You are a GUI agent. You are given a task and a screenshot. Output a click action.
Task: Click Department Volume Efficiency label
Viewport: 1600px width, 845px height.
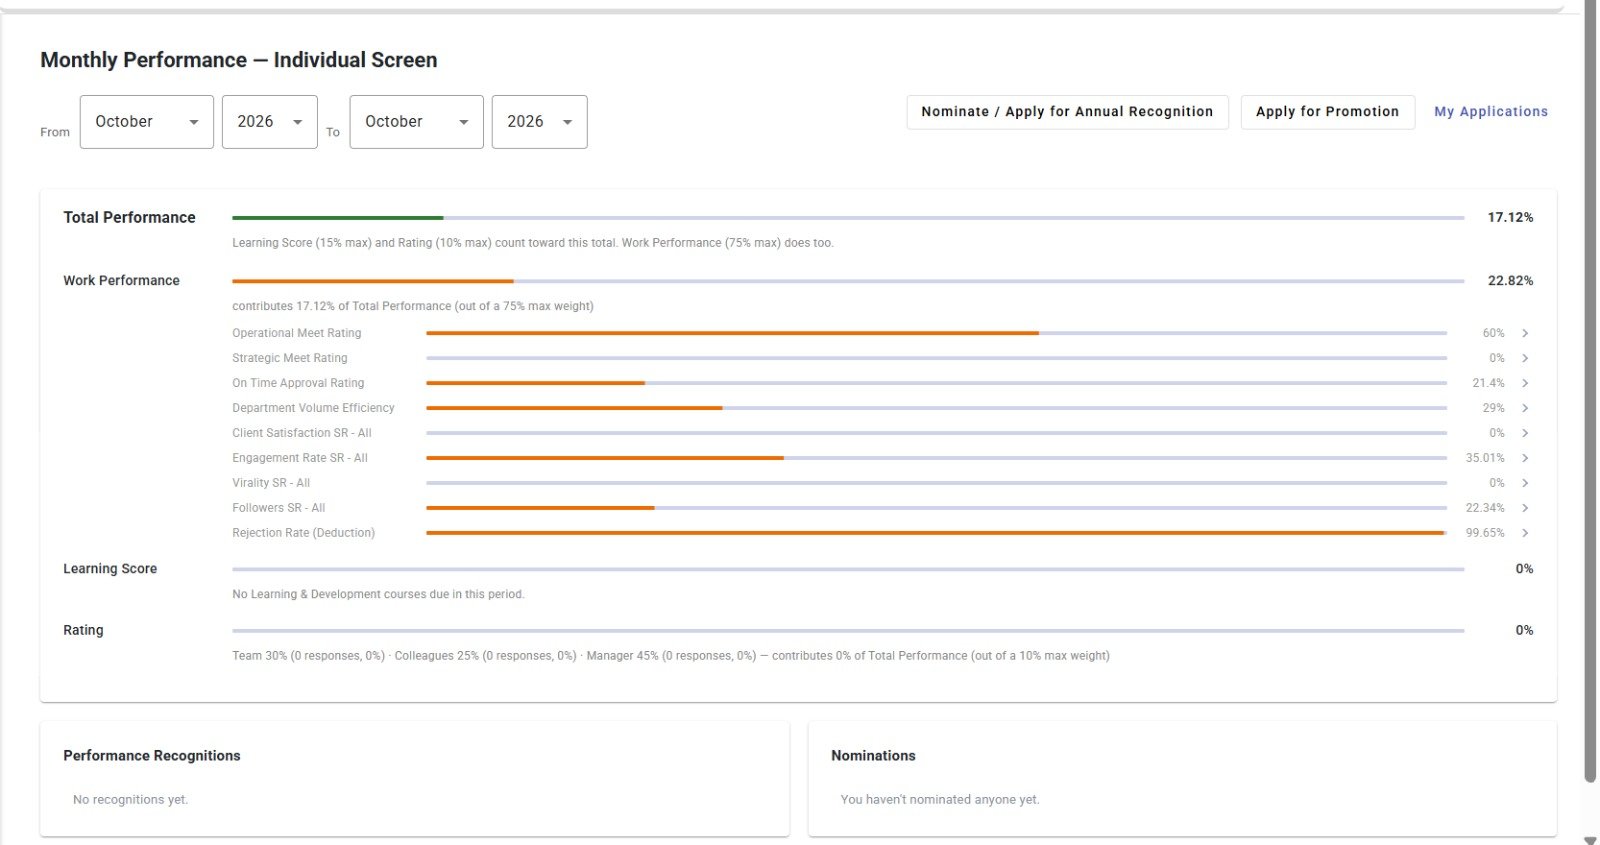pos(313,408)
